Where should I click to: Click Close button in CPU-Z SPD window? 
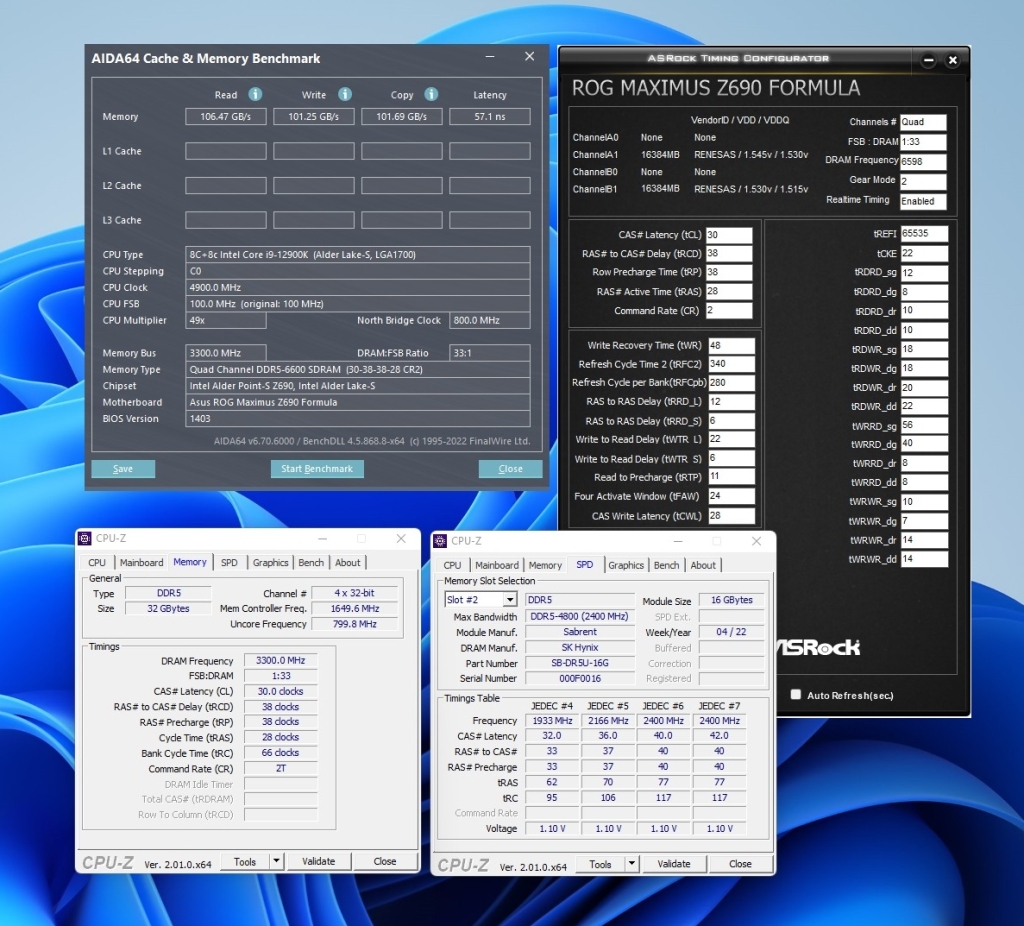740,864
